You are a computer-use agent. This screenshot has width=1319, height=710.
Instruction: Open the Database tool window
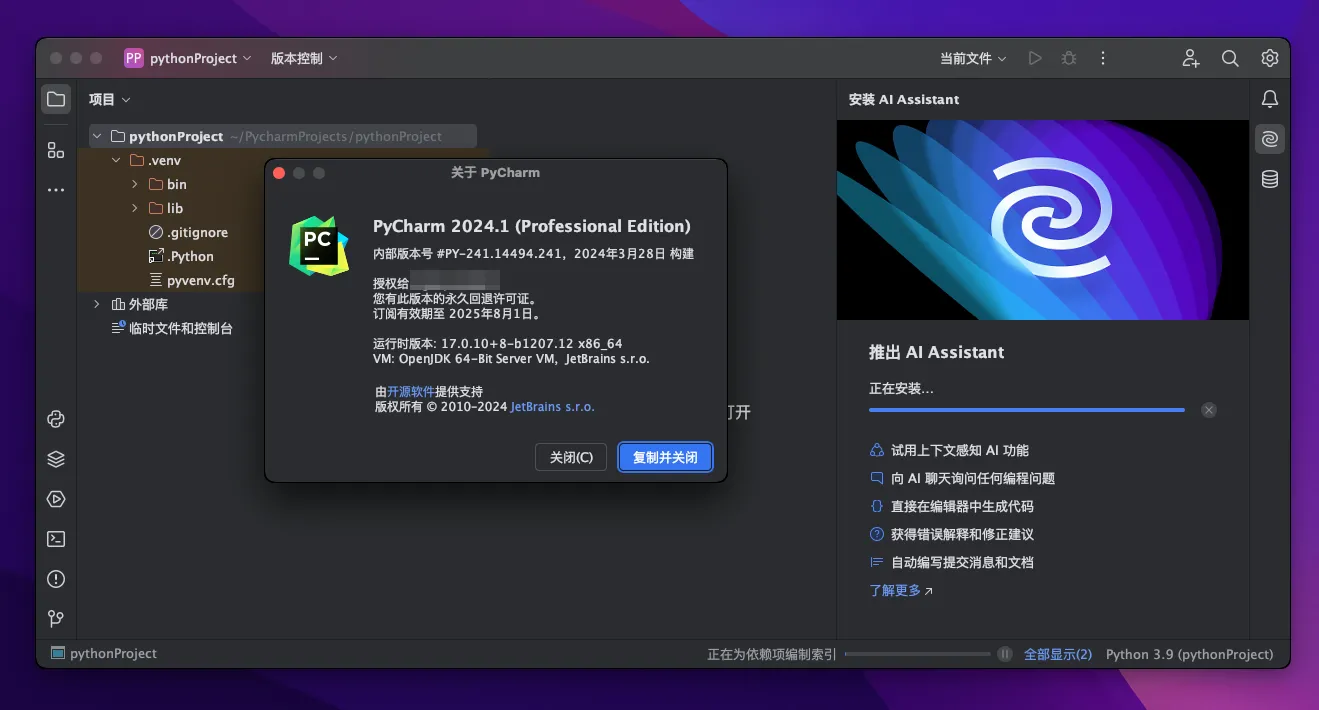(1269, 179)
